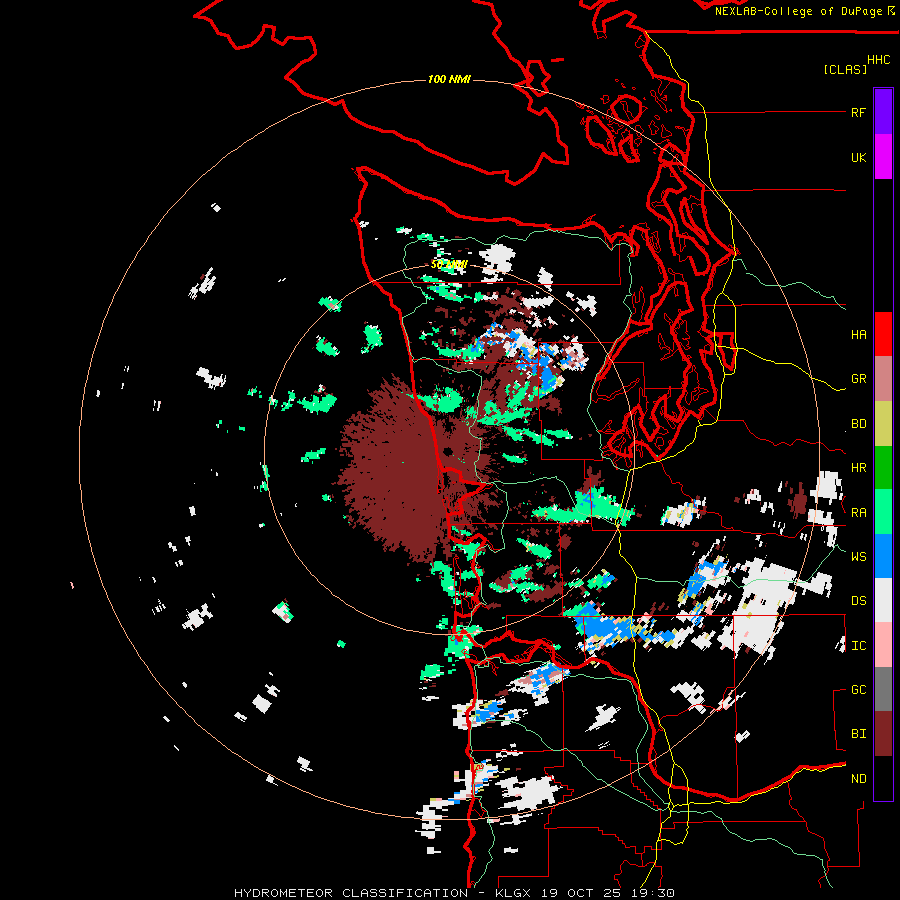This screenshot has width=900, height=900.
Task: Click the DS legend label
Action: [x=858, y=601]
